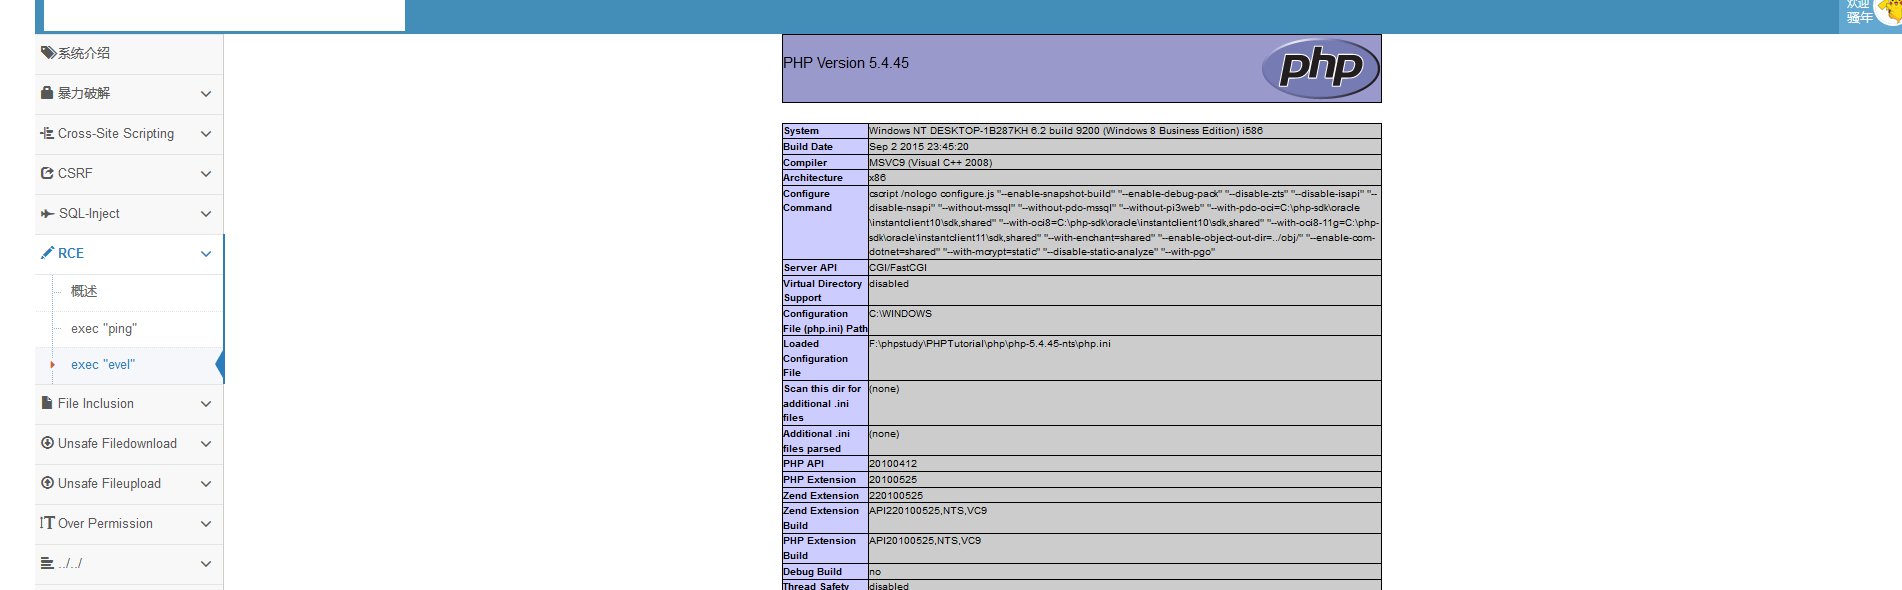Open the Unsafe Filedownload menu

pyautogui.click(x=129, y=444)
